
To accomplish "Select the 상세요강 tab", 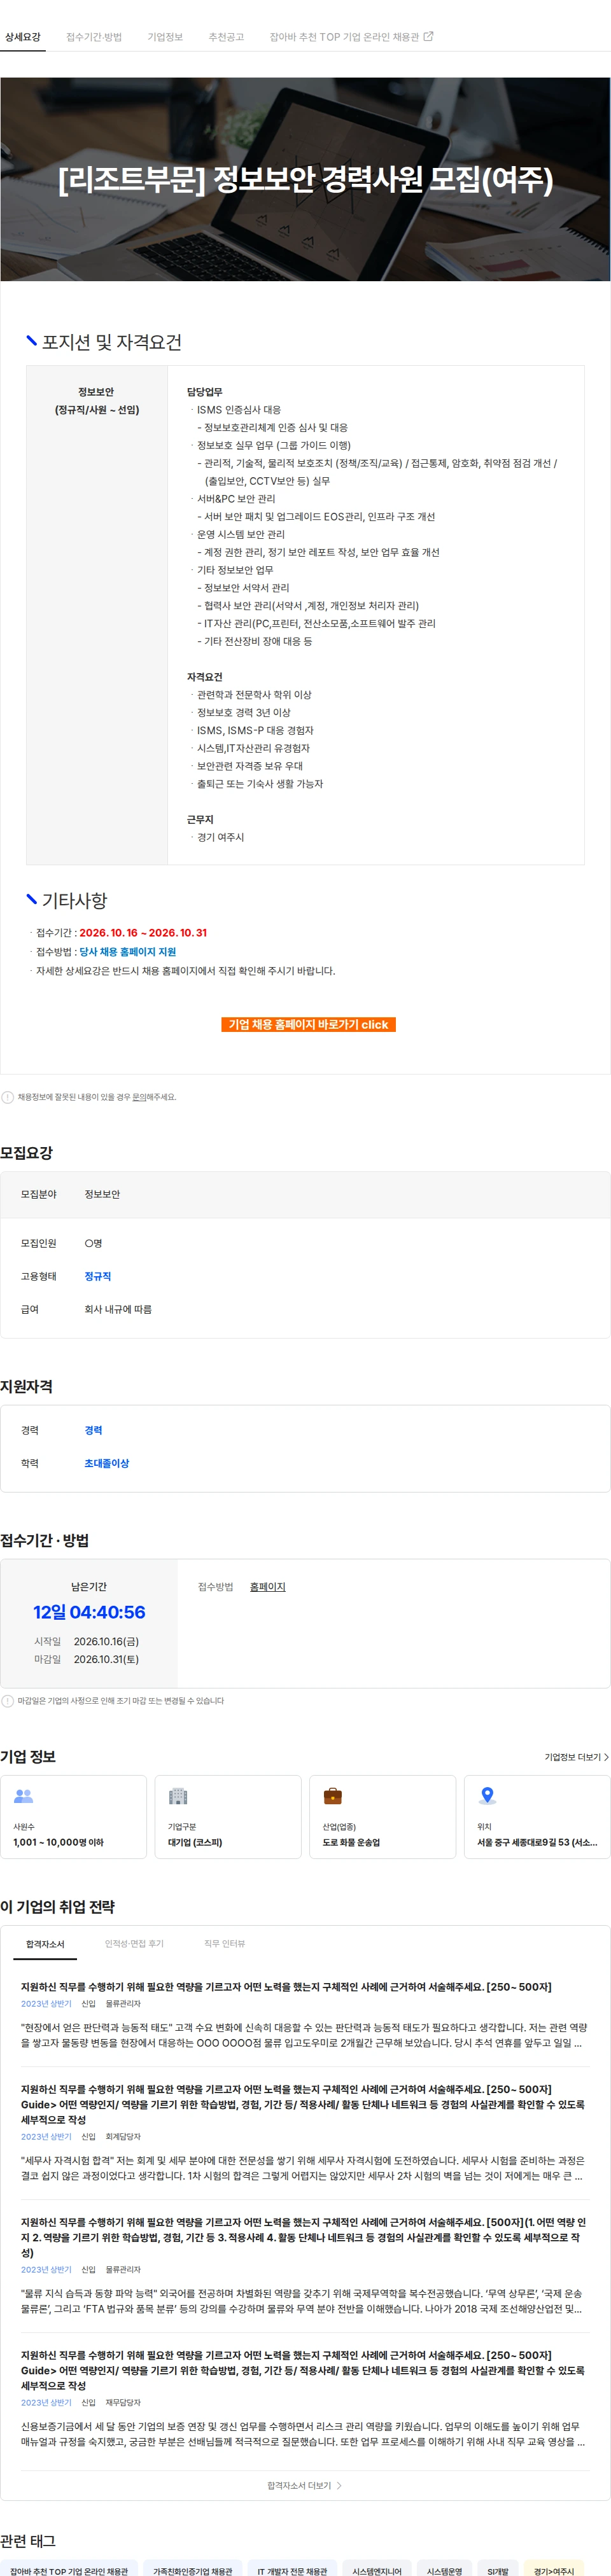I will 23,37.
